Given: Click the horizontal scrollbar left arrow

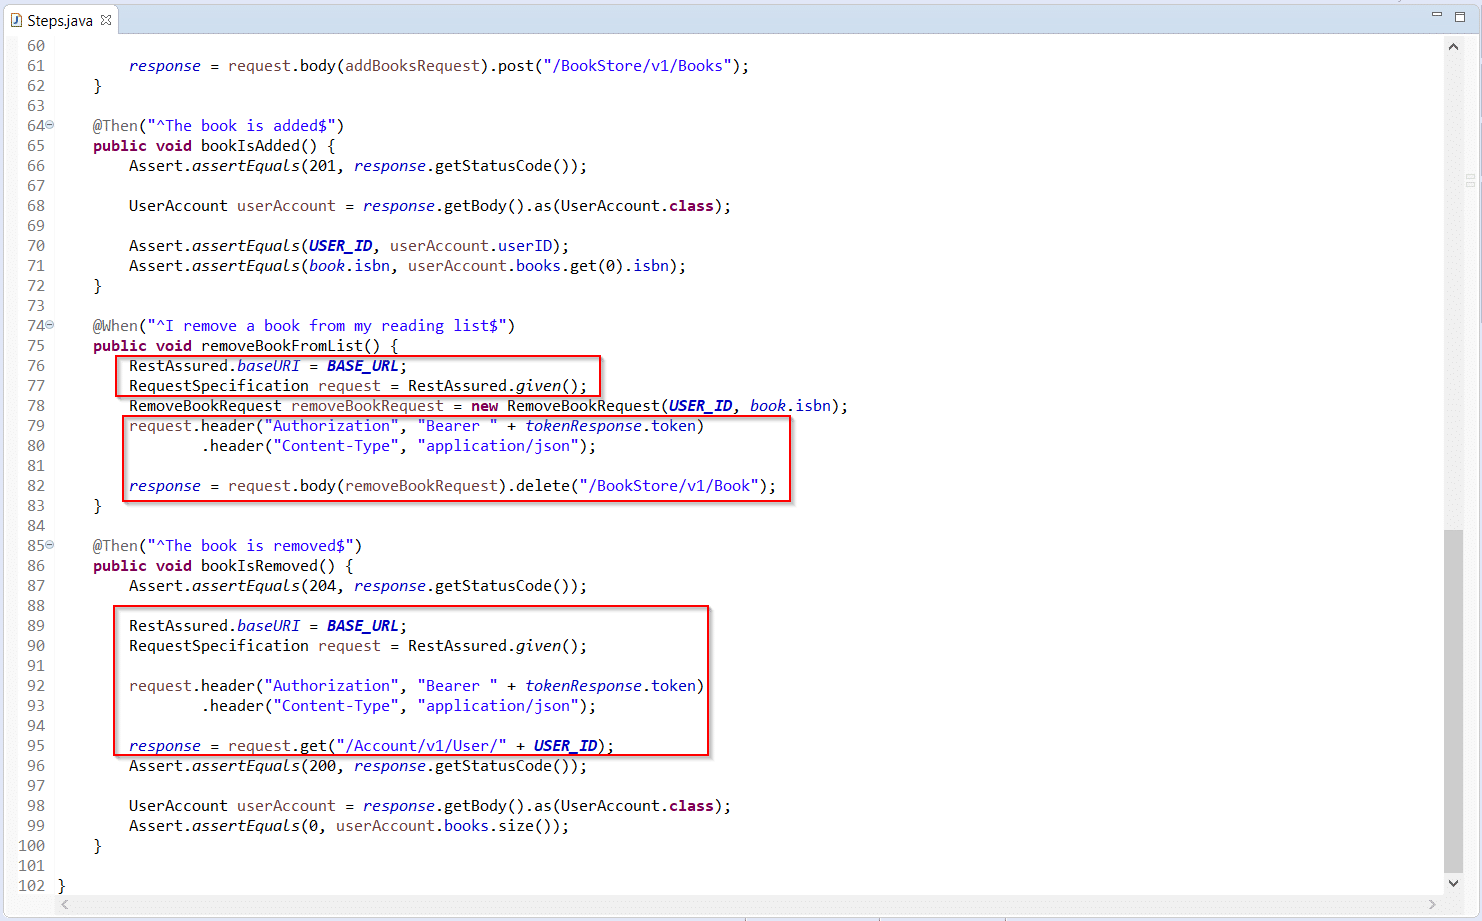Looking at the screenshot, I should coord(65,904).
